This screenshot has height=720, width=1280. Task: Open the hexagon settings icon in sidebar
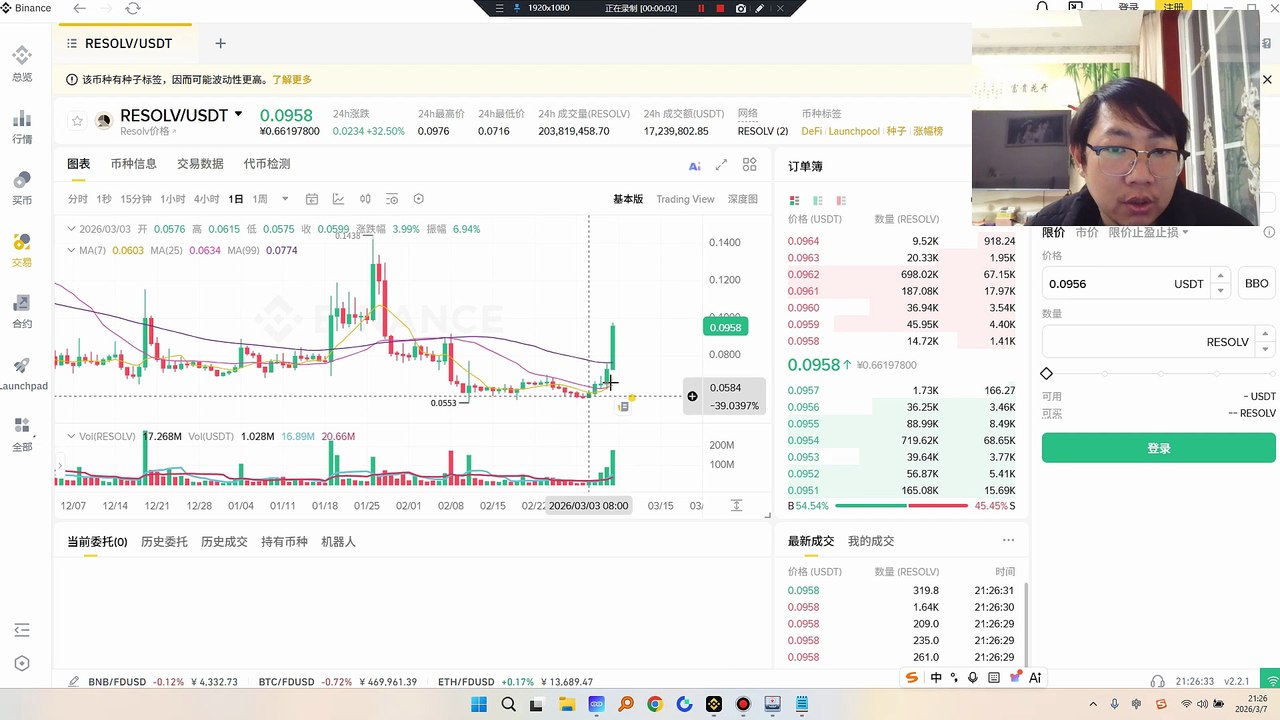22,663
